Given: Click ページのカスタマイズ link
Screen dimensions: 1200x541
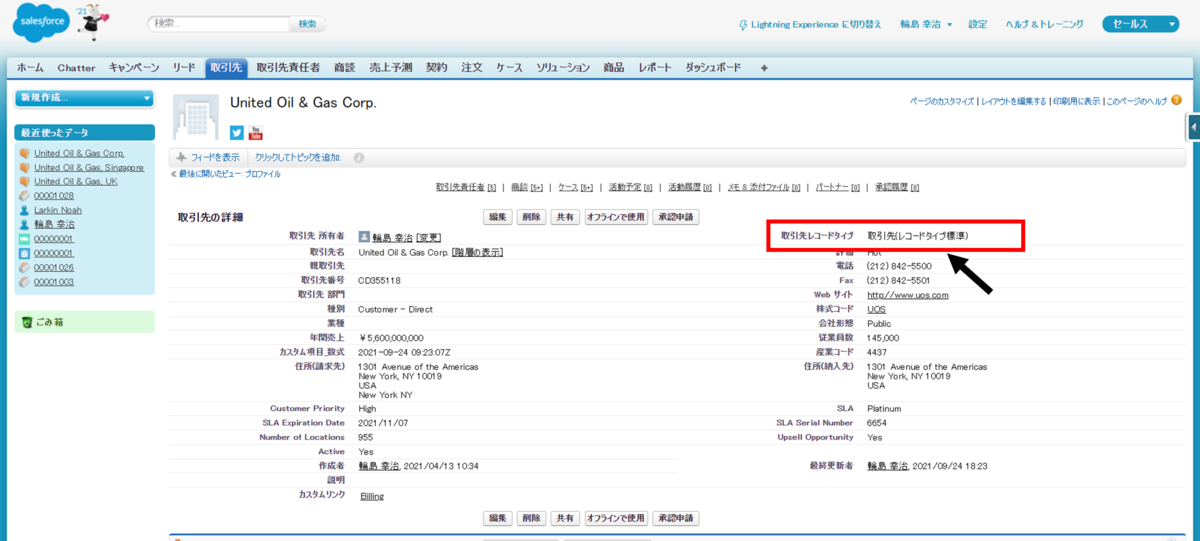Looking at the screenshot, I should (942, 101).
